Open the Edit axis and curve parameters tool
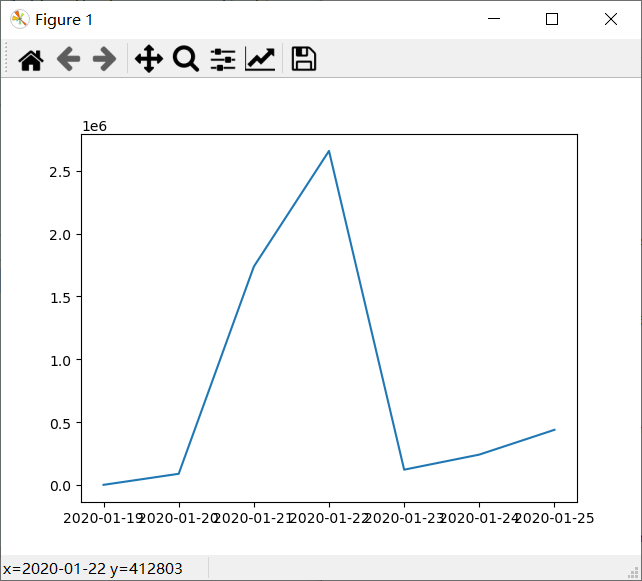The height and width of the screenshot is (581, 642). [x=260, y=59]
